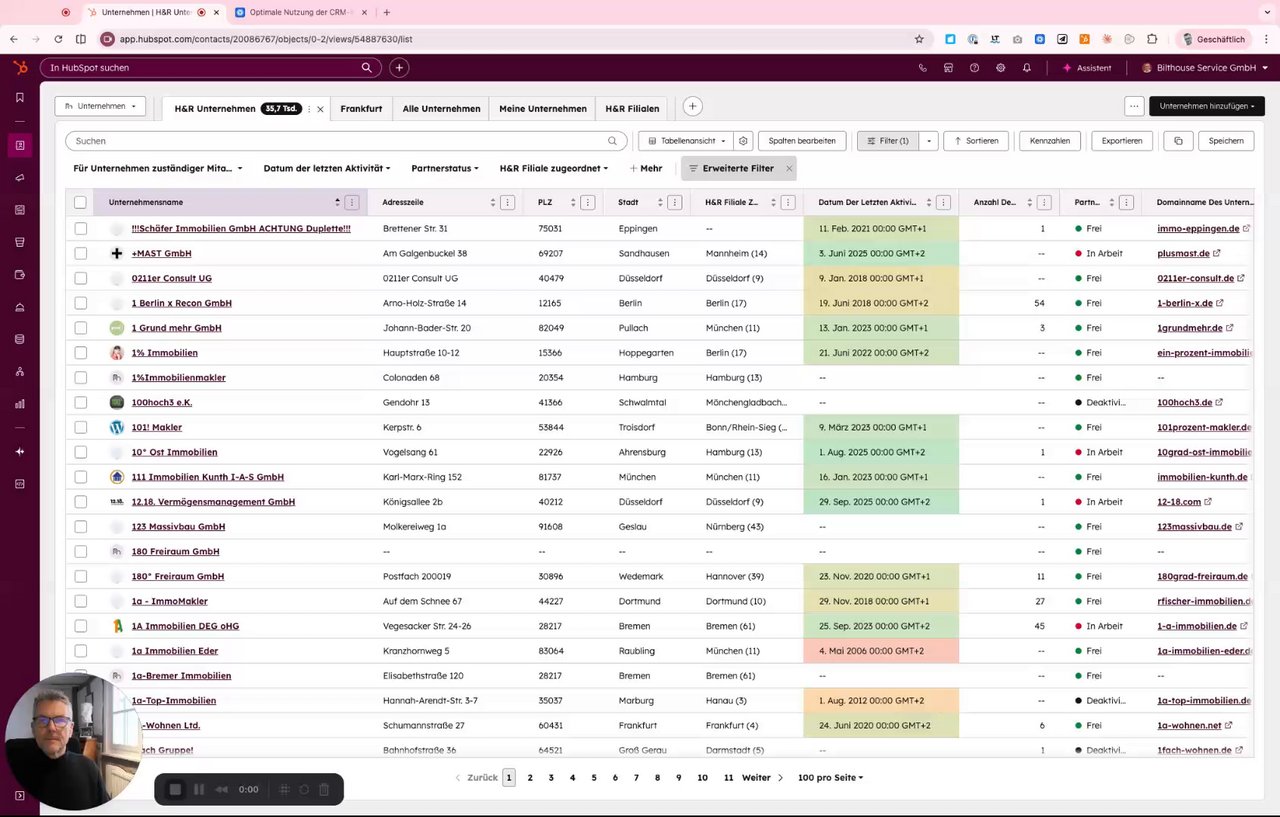Open the help question mark icon
1280x817 pixels.
pos(974,68)
